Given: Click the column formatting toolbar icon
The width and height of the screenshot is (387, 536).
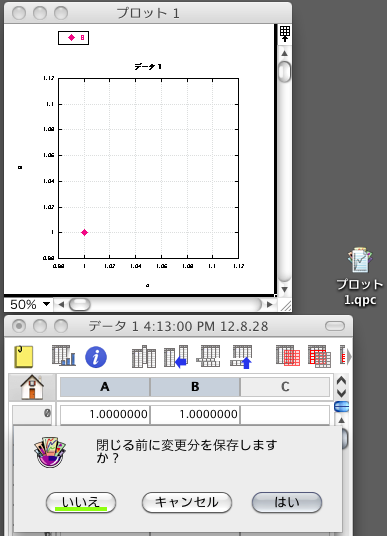Looking at the screenshot, I should tap(144, 357).
